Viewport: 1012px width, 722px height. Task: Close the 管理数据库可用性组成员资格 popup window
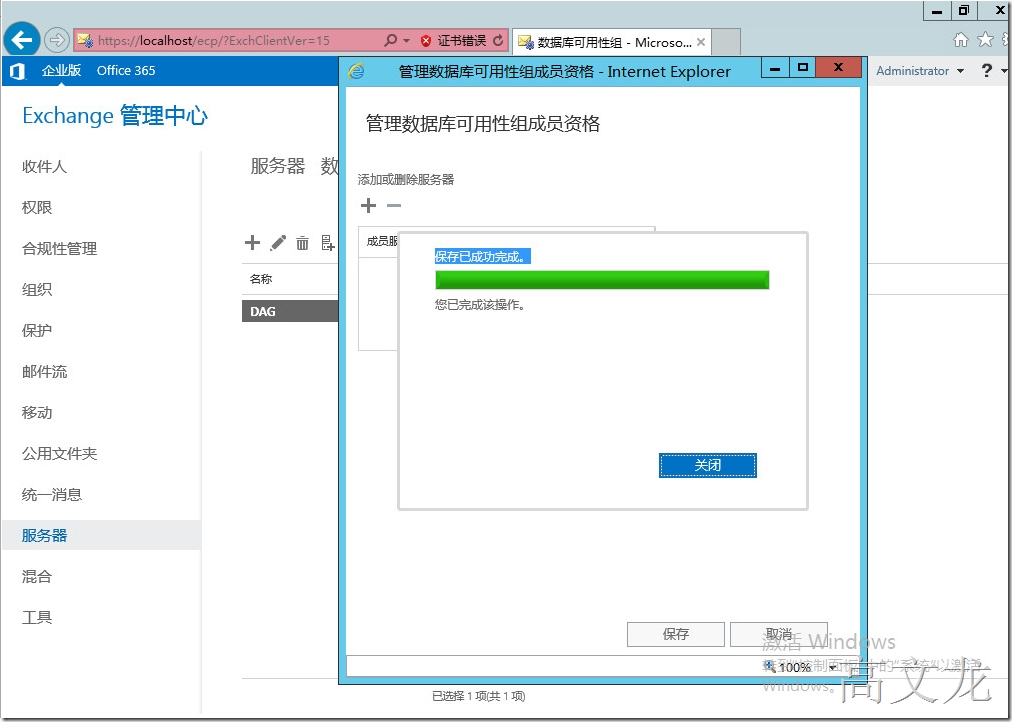coord(838,68)
